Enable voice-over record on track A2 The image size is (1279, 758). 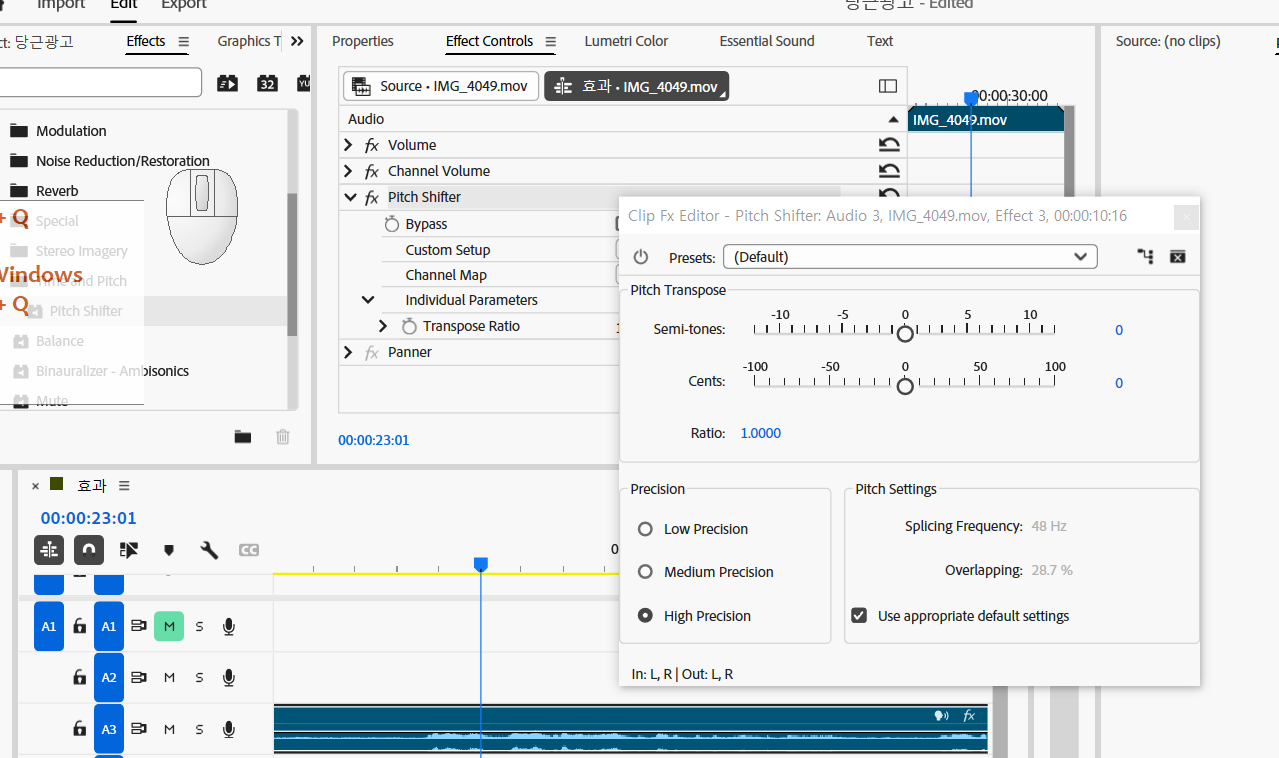tap(229, 678)
